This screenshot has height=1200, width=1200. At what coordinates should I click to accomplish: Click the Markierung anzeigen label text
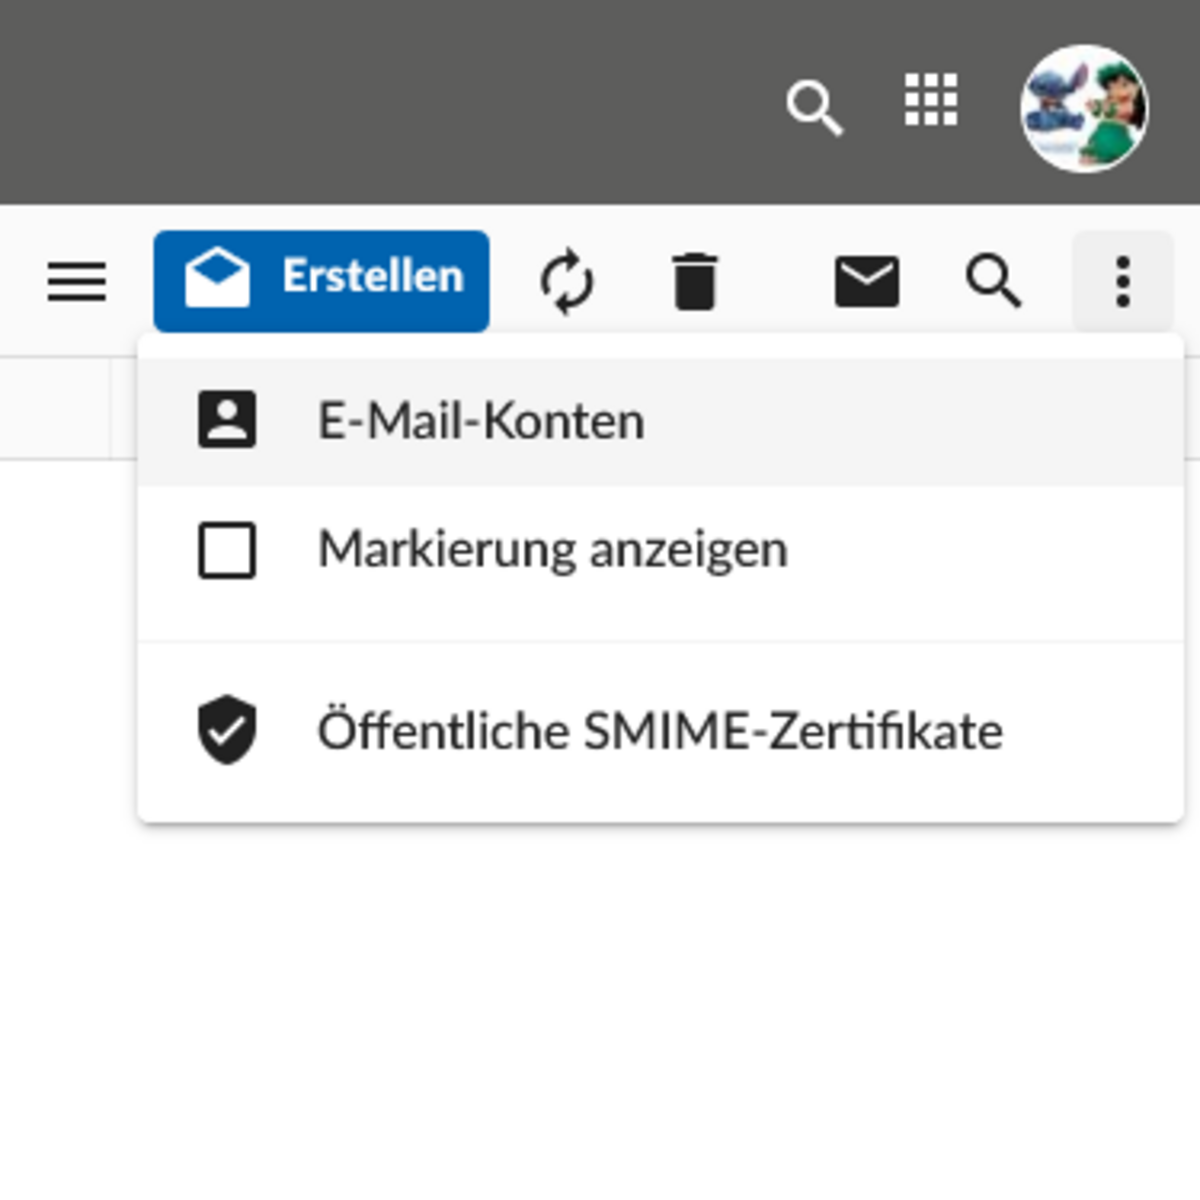point(552,550)
